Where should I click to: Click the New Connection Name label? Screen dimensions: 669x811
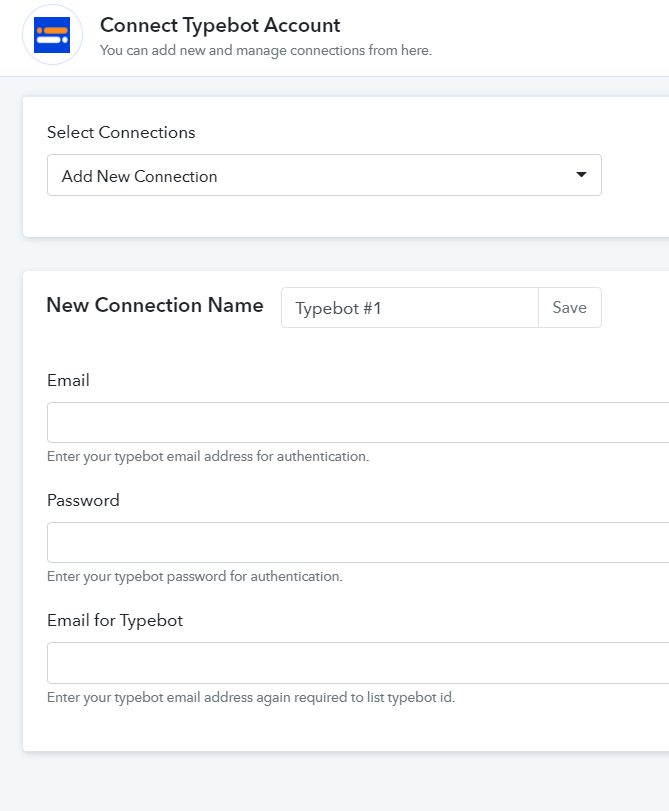pyautogui.click(x=155, y=305)
